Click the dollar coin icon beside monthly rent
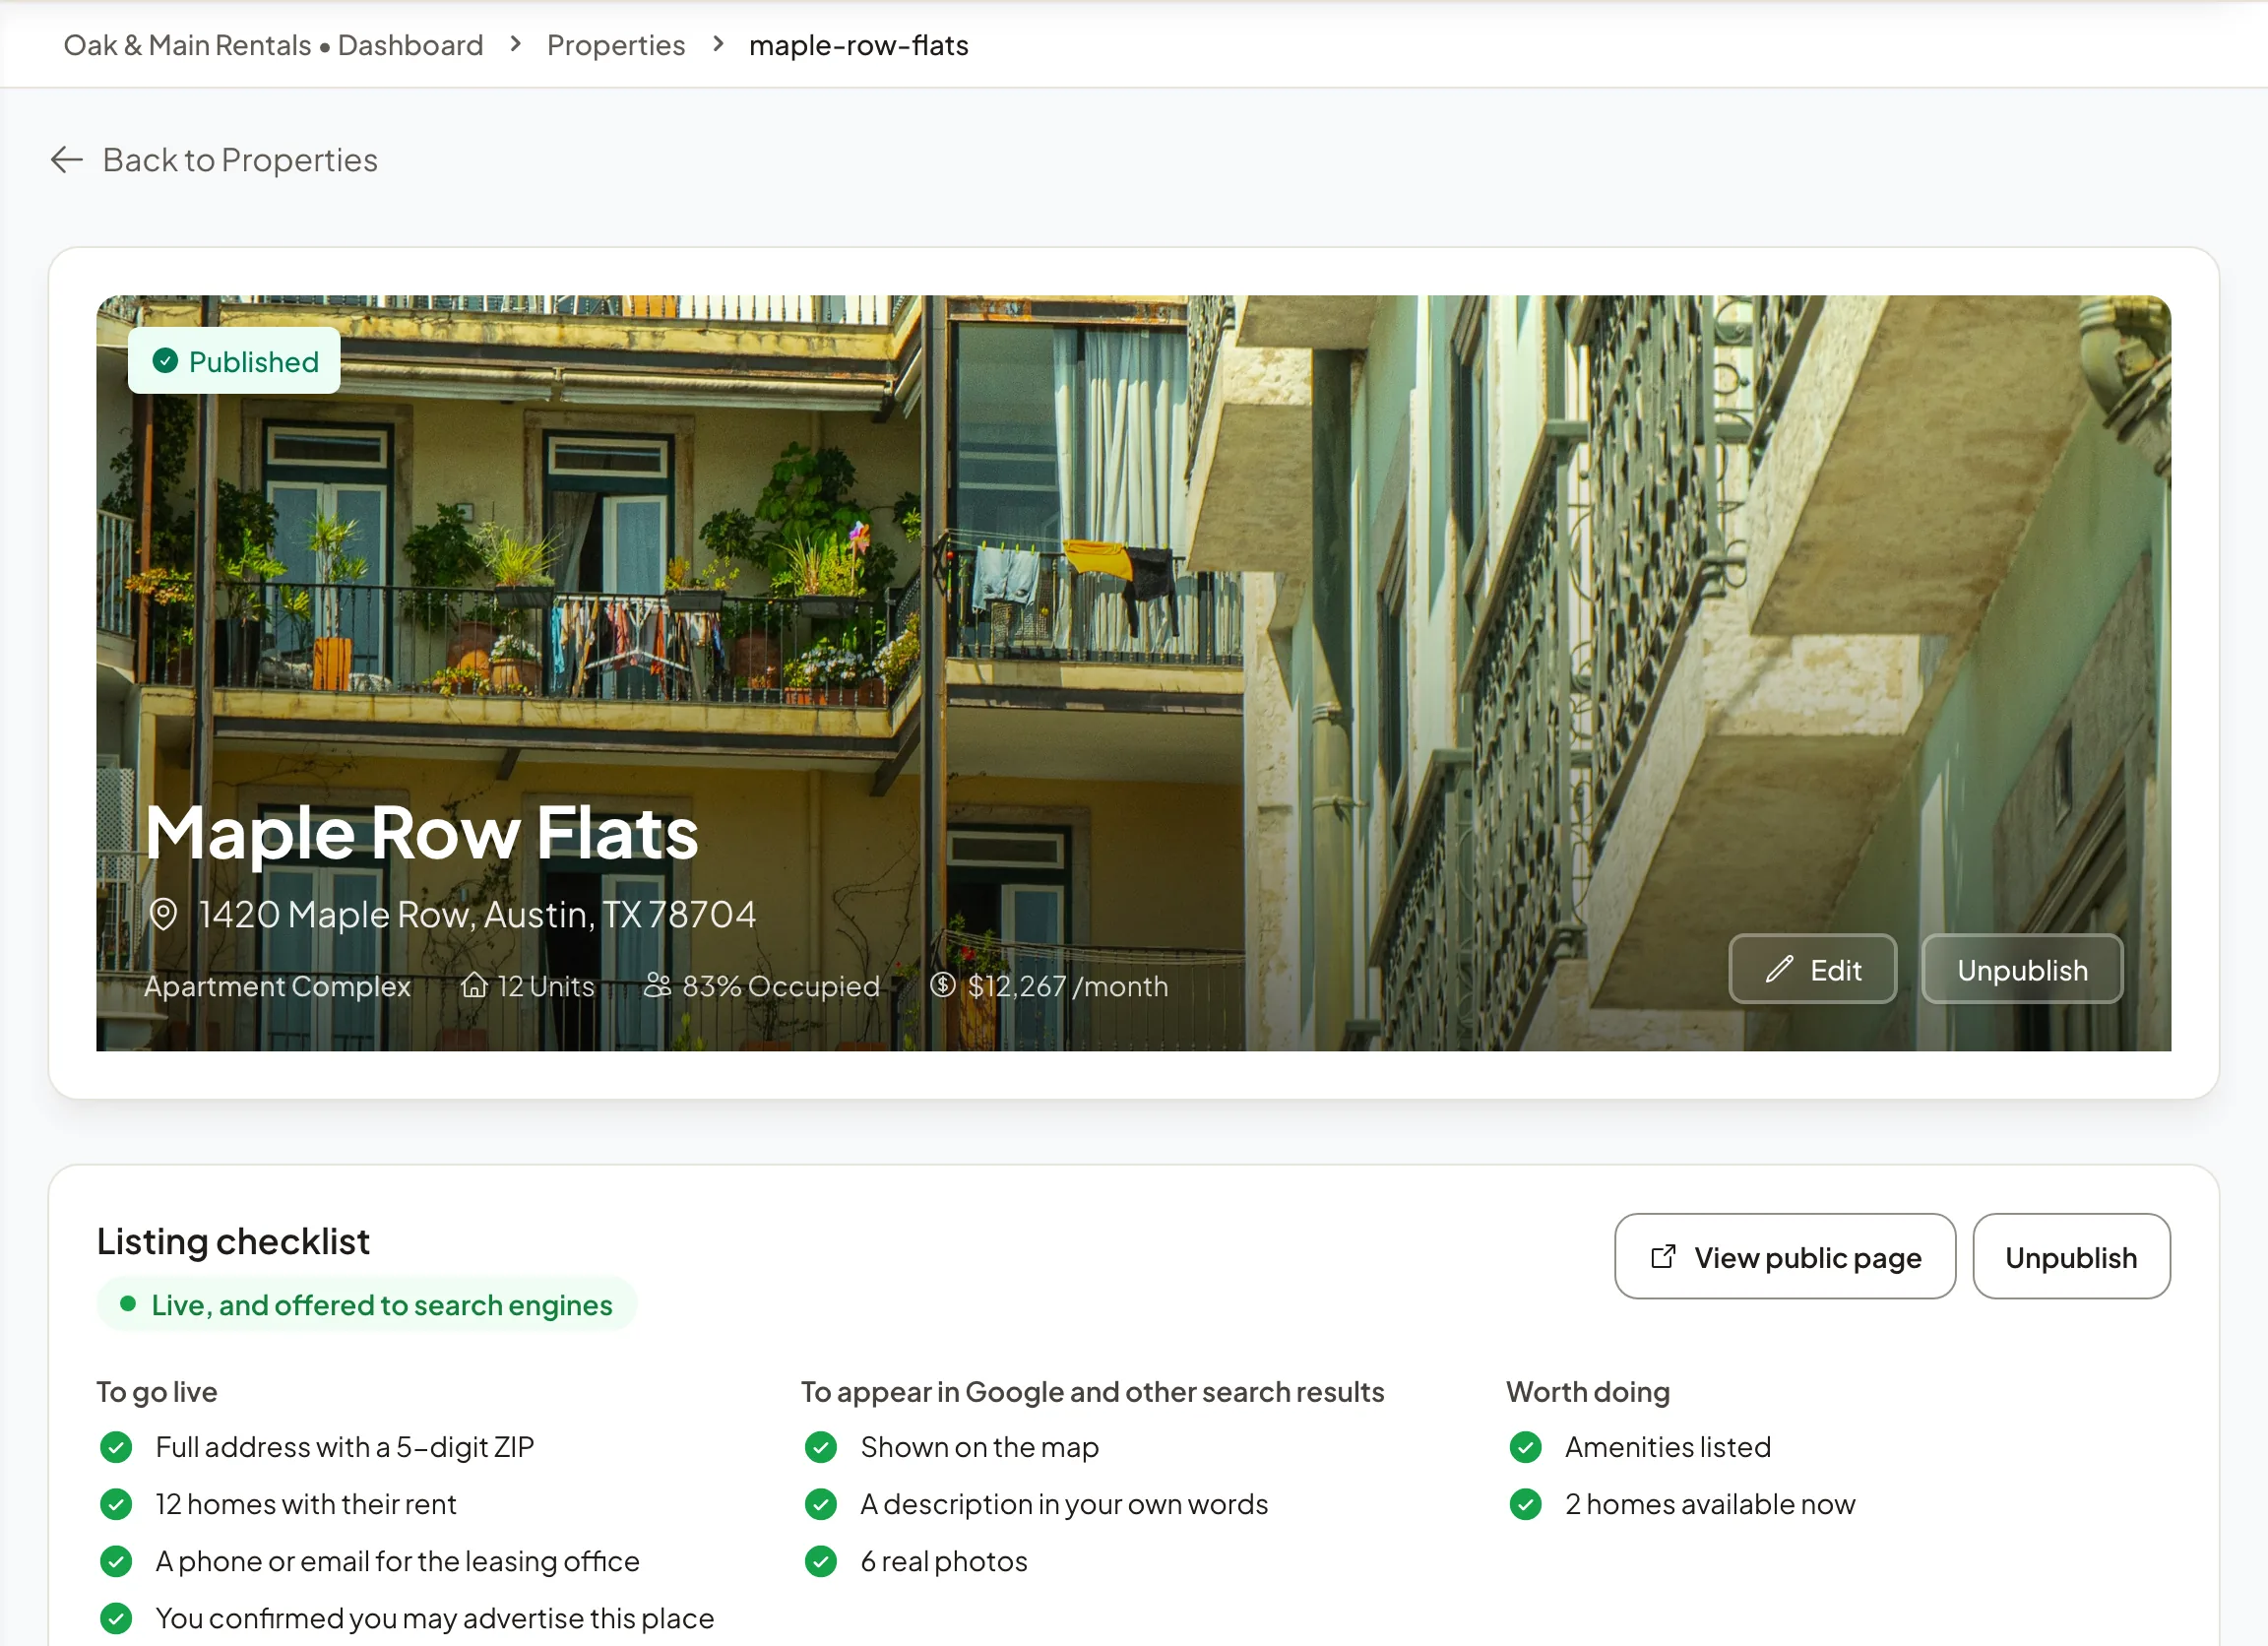The width and height of the screenshot is (2268, 1646). pos(943,985)
